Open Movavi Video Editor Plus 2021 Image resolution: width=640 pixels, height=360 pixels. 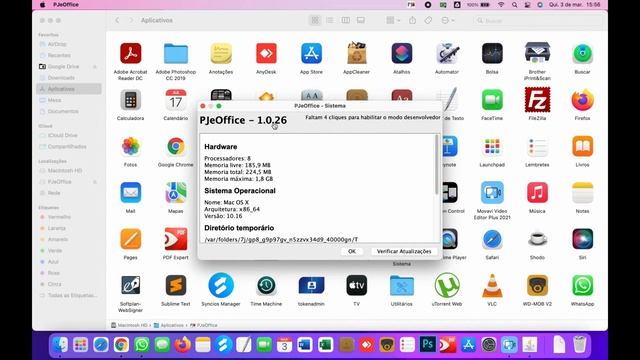[492, 193]
